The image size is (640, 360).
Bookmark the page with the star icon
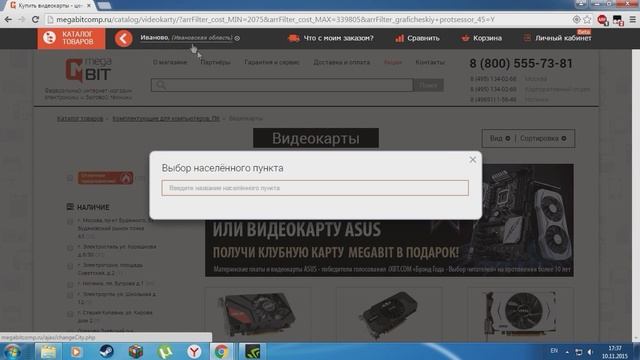pos(587,19)
